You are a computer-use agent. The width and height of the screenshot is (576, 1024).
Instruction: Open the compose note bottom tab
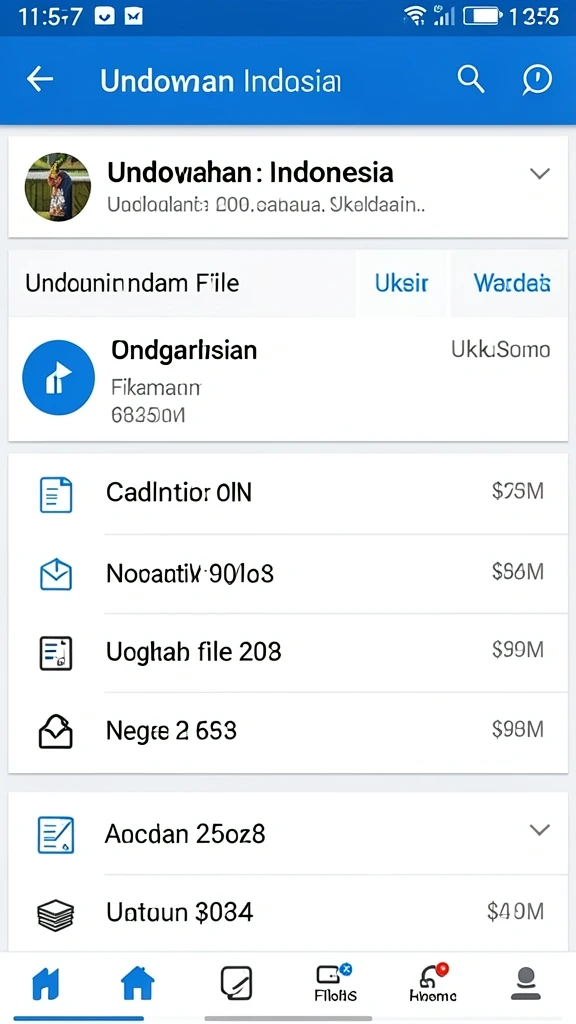pos(236,984)
